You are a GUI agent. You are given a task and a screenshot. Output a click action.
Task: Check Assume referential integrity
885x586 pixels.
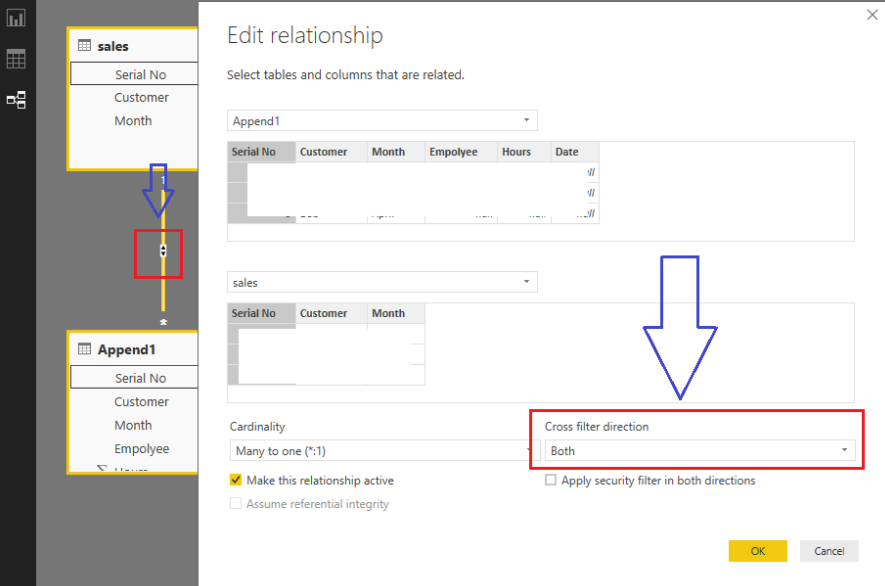point(236,503)
